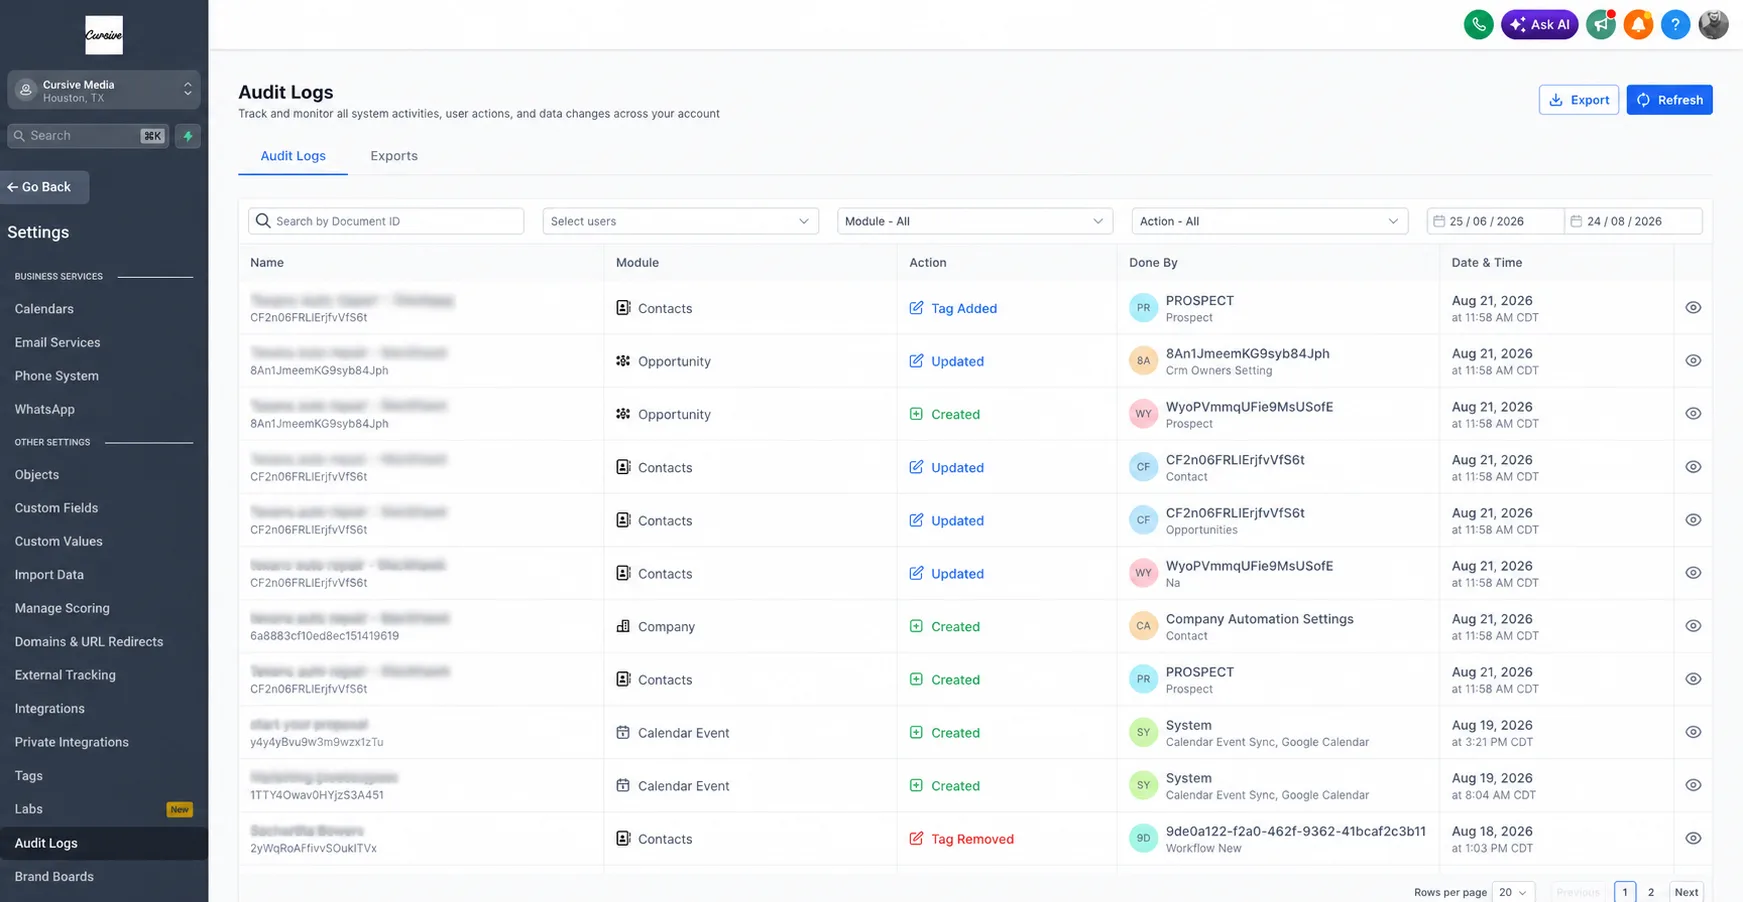Screen dimensions: 1743x902
Task: View details of Contacts Updated by WyoPVmmqUFie9MsUSofE
Action: [1693, 573]
